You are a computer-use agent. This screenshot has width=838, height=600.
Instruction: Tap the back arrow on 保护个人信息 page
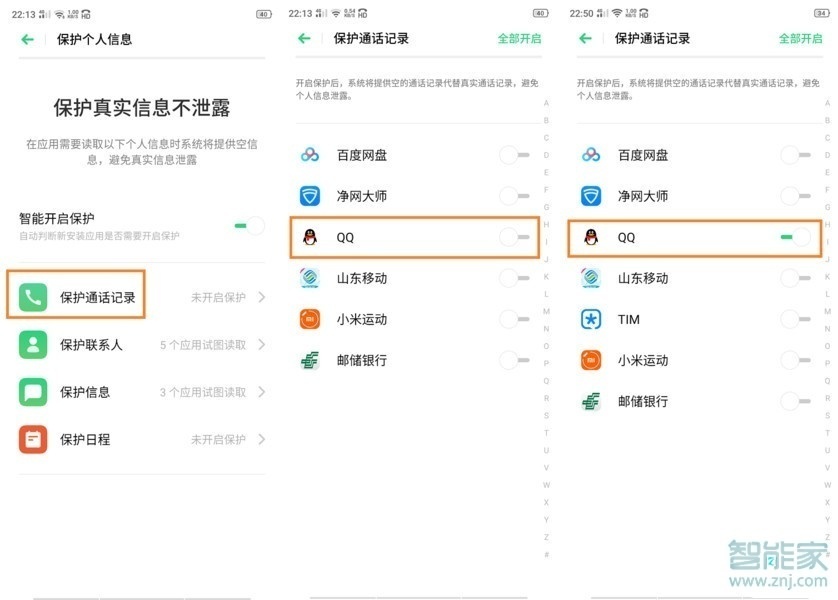25,38
